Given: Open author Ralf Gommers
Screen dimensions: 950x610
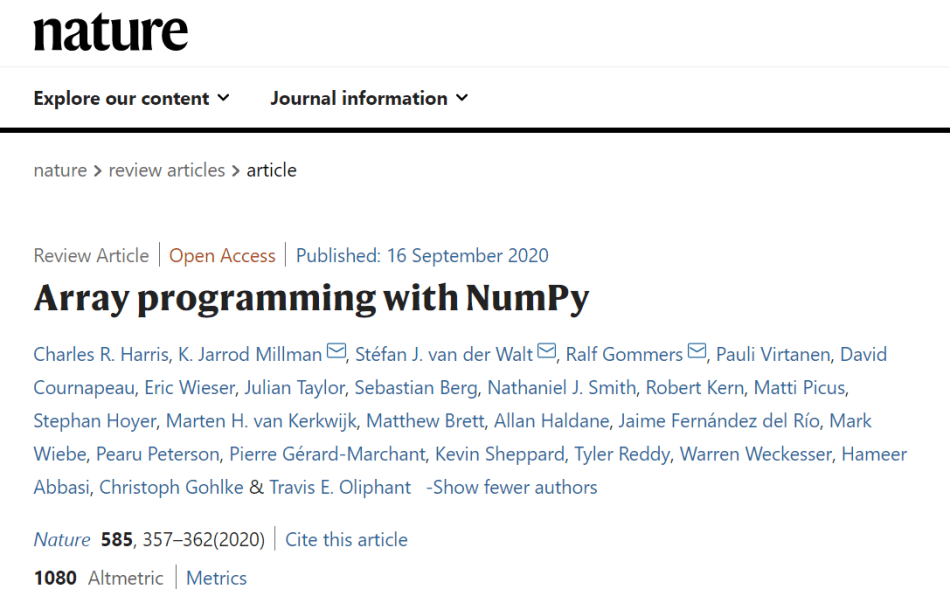Looking at the screenshot, I should click(x=624, y=354).
